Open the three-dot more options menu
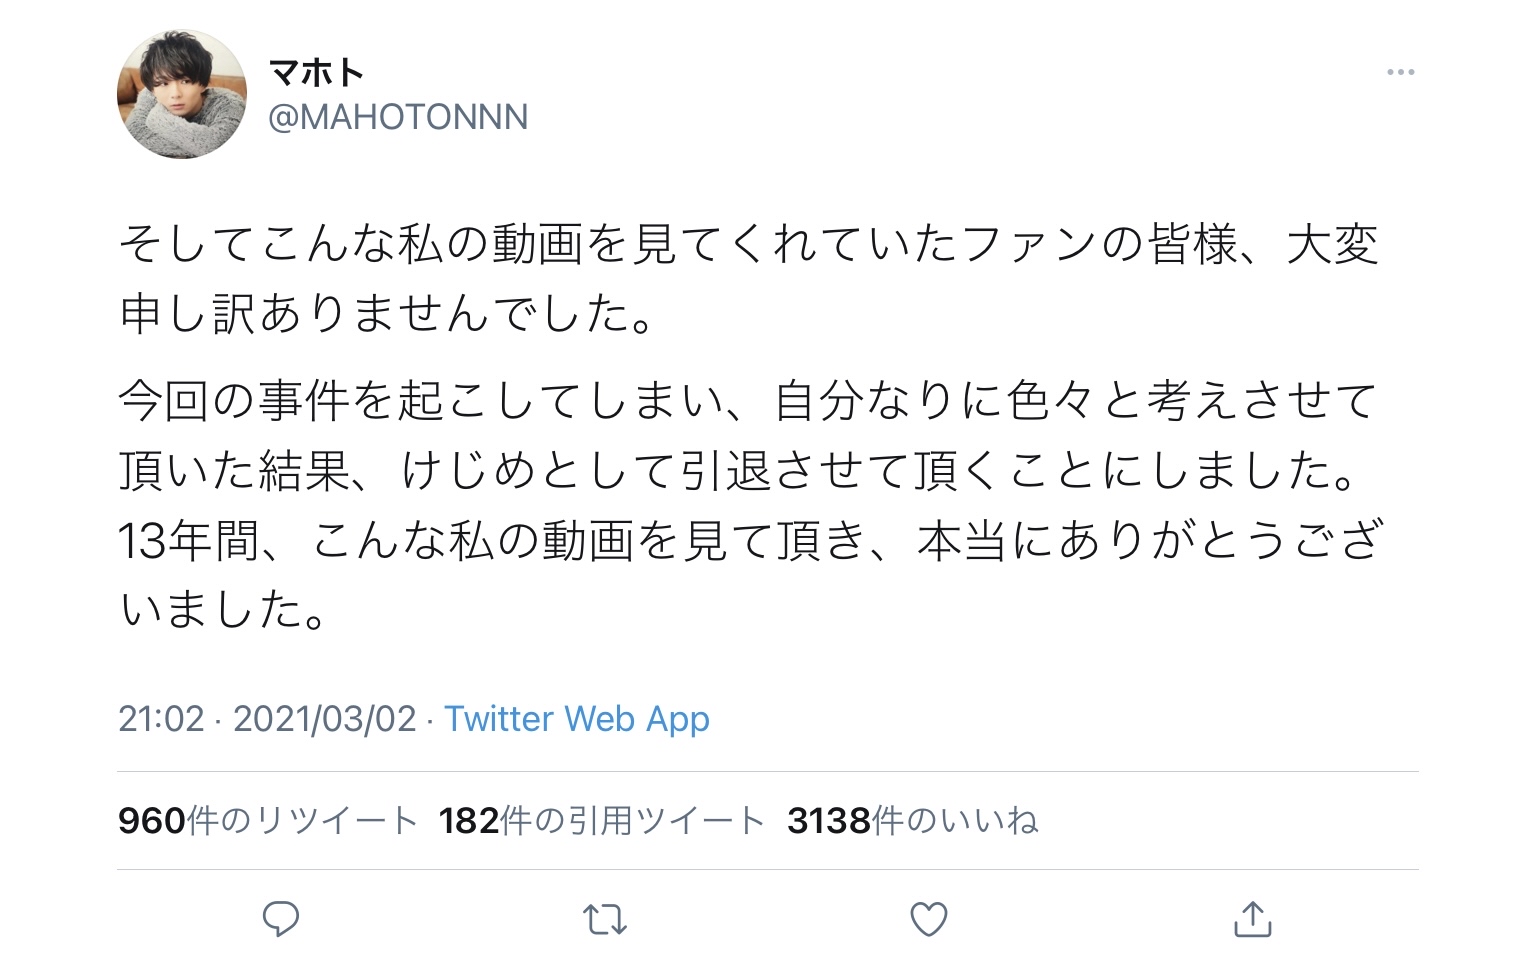This screenshot has width=1536, height=959. pos(1400,72)
